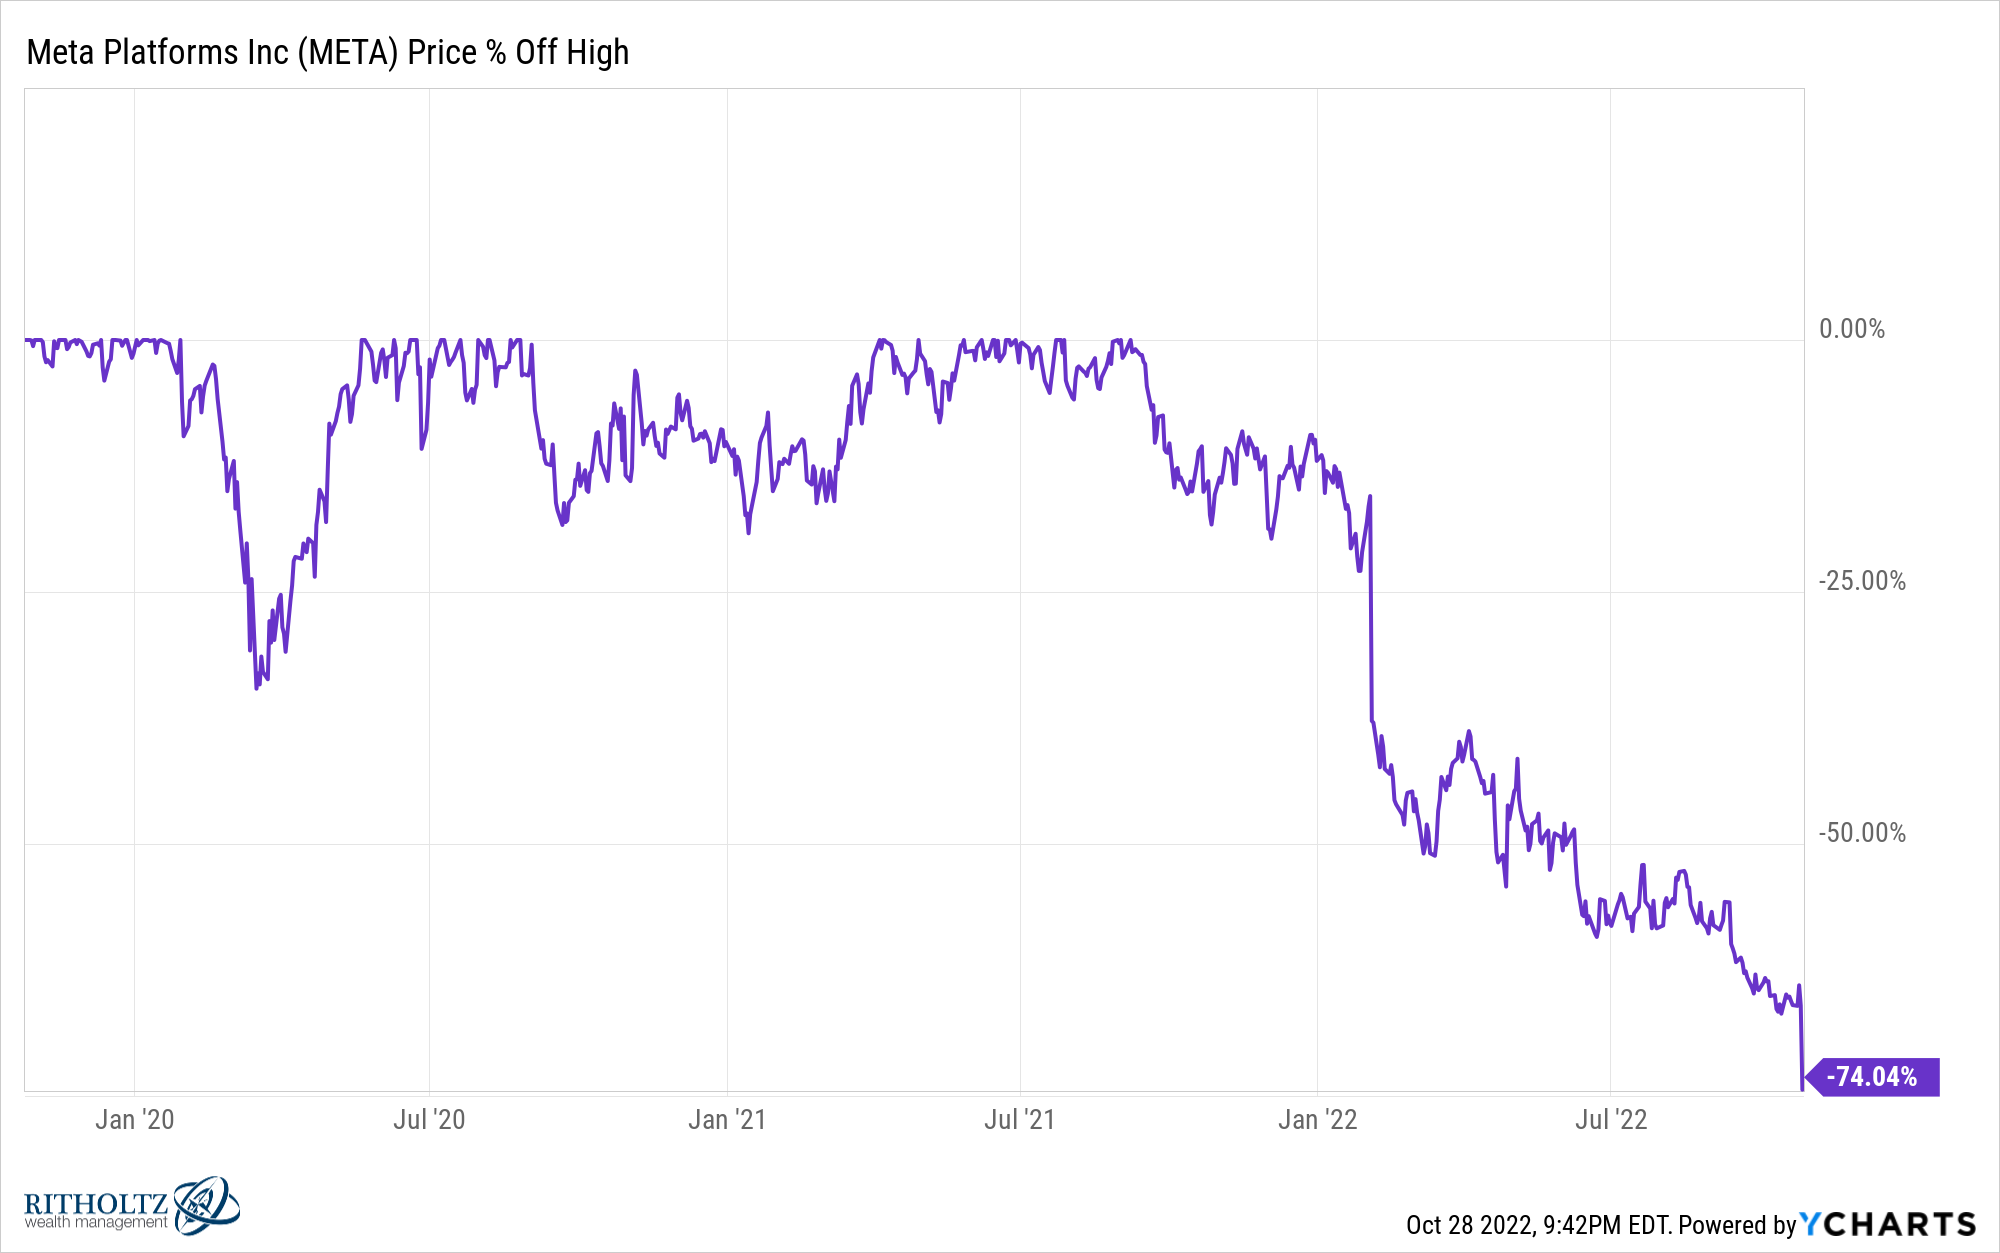Click the -50.00% y-axis label
2000x1253 pixels.
[x=1862, y=833]
